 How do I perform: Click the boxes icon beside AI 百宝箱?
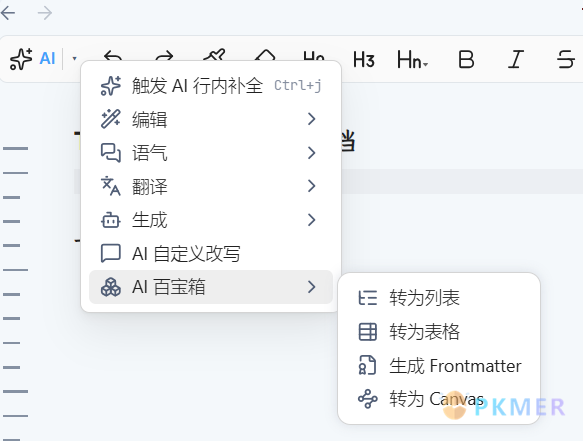point(111,287)
